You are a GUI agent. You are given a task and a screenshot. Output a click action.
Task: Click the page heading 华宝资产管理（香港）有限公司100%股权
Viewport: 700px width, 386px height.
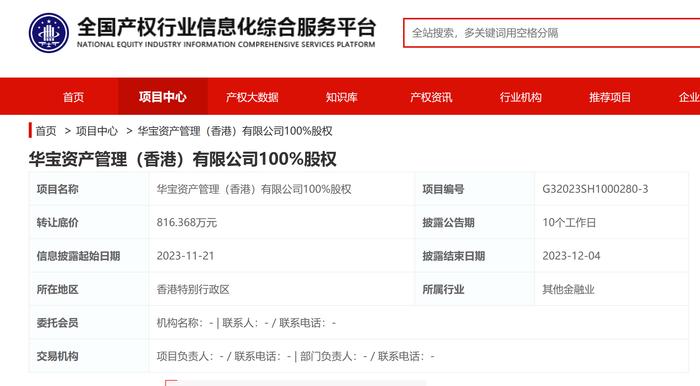click(x=183, y=159)
